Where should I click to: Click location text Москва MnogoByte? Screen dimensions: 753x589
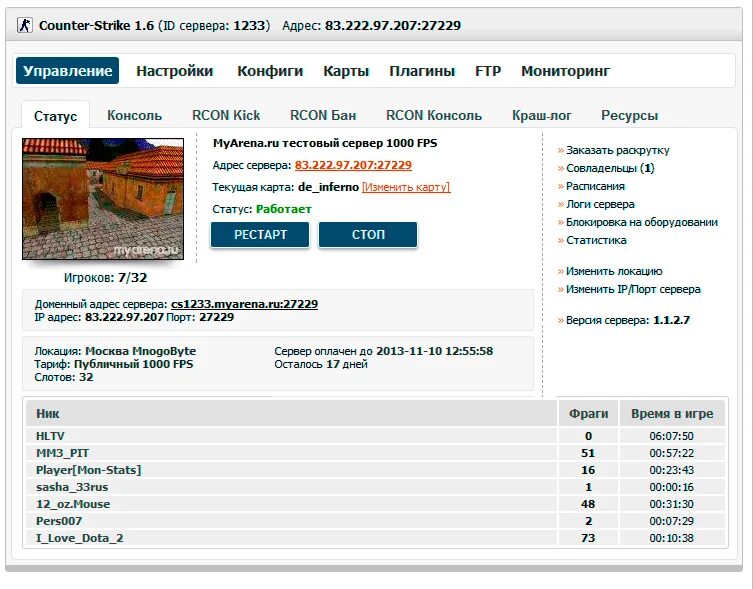[140, 351]
